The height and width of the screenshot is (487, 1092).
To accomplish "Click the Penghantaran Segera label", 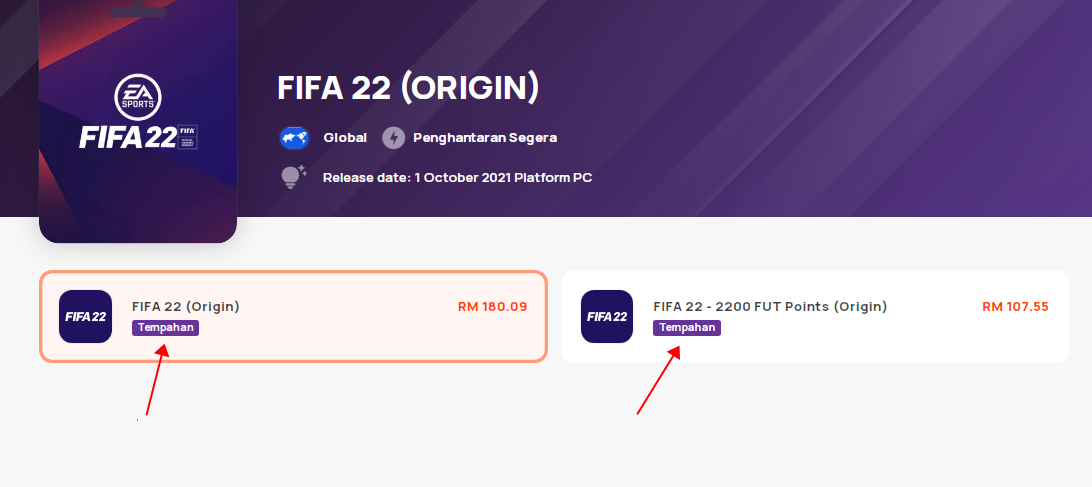I will tap(485, 138).
